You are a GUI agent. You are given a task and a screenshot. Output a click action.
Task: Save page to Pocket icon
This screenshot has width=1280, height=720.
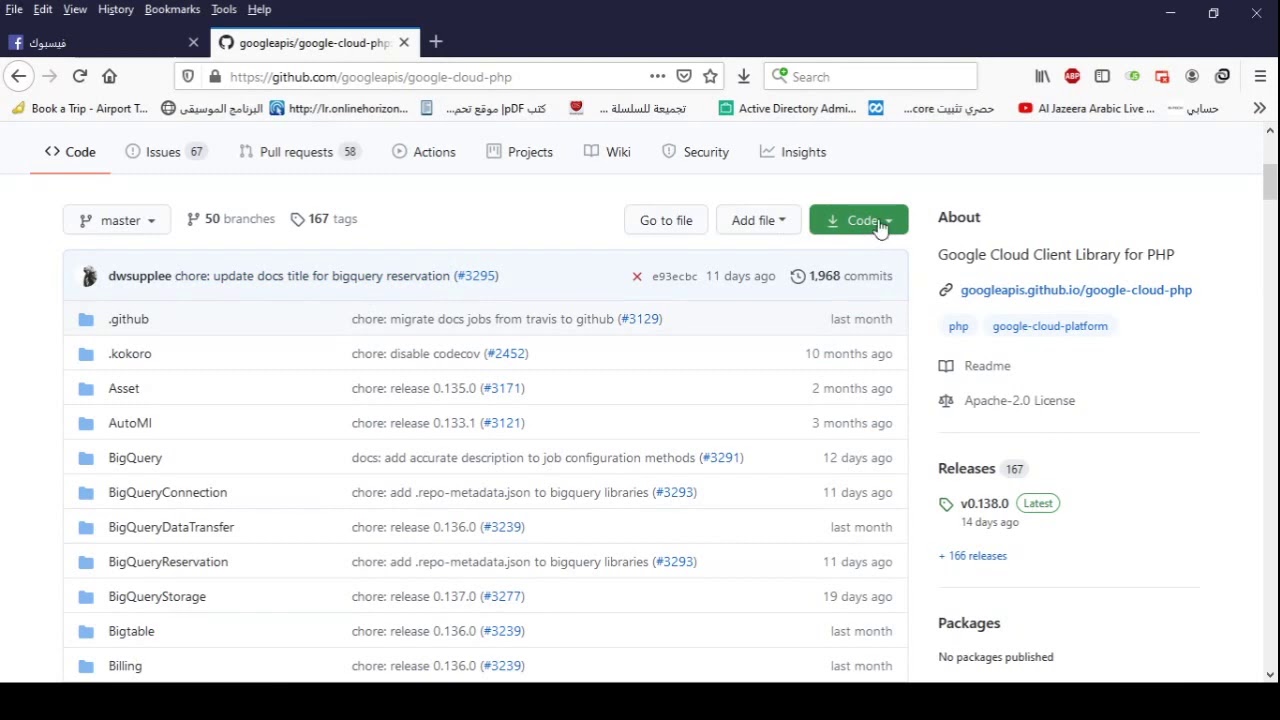[x=684, y=76]
